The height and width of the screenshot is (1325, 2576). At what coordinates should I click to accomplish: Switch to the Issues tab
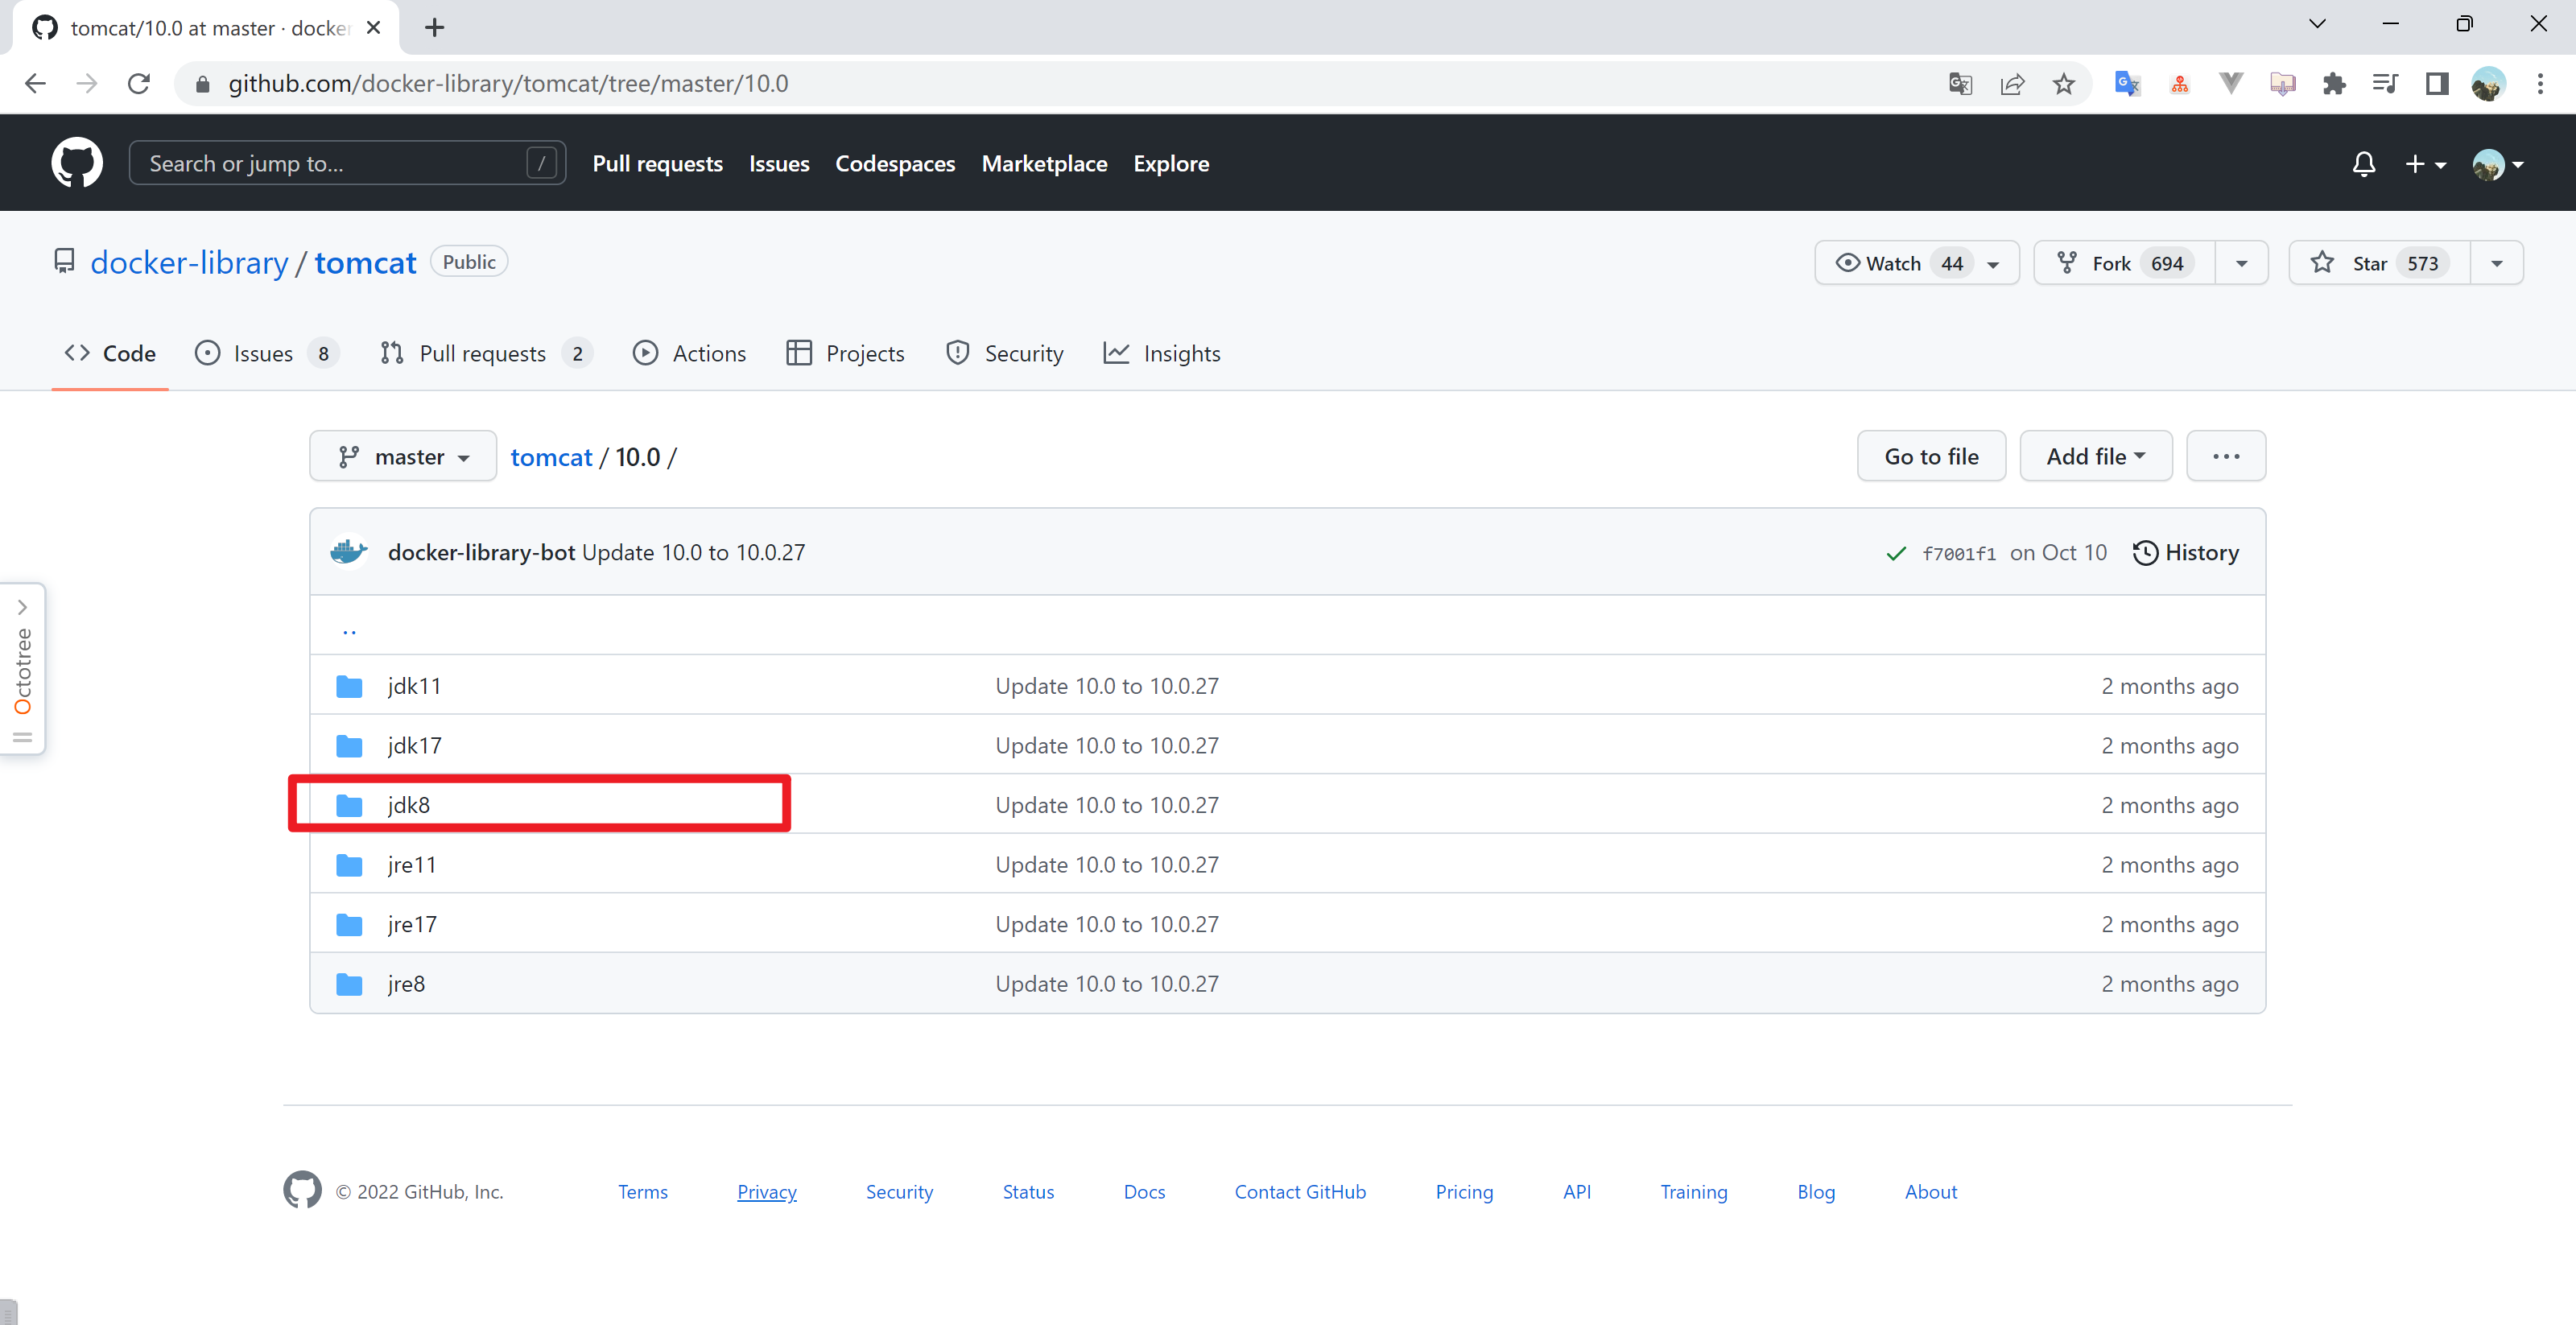[x=262, y=353]
